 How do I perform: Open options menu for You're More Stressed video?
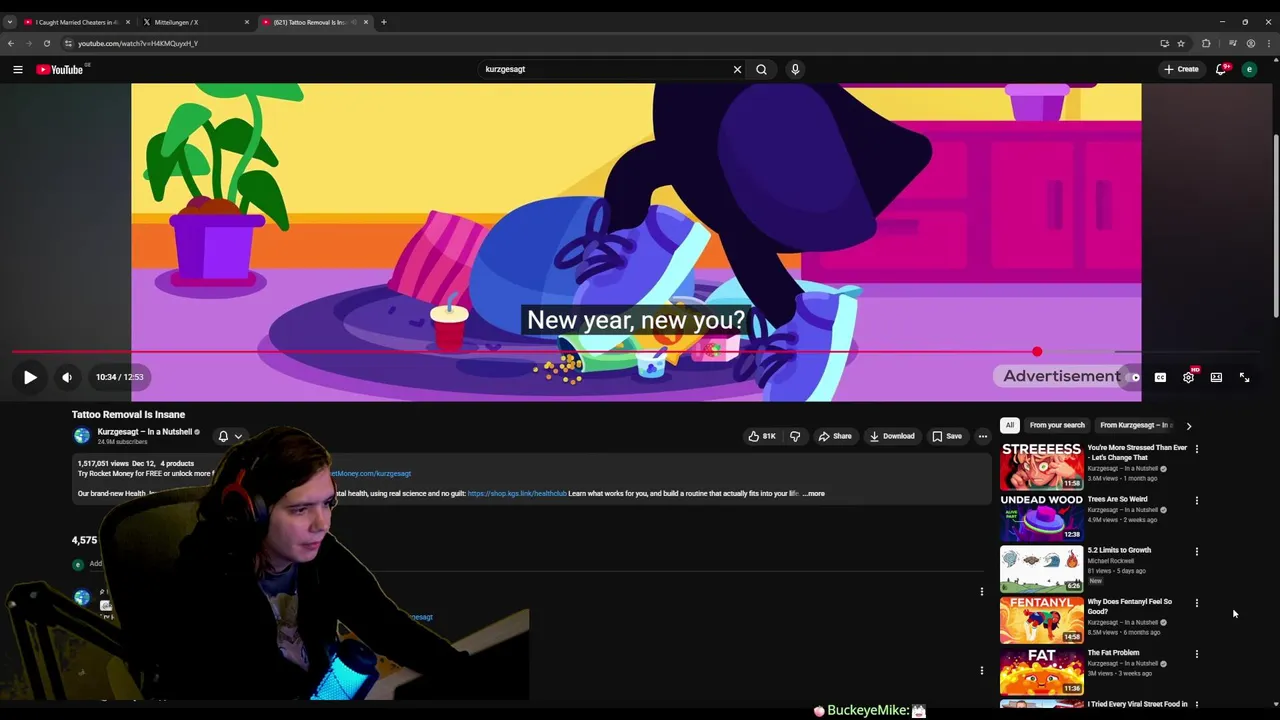[1197, 449]
